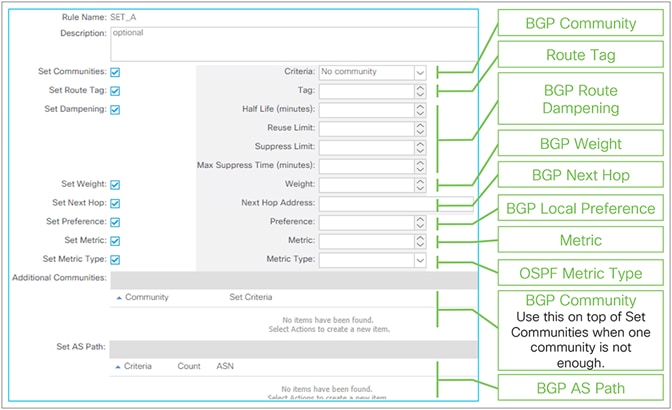The width and height of the screenshot is (672, 410).
Task: Click the Metric input field
Action: pyautogui.click(x=367, y=242)
